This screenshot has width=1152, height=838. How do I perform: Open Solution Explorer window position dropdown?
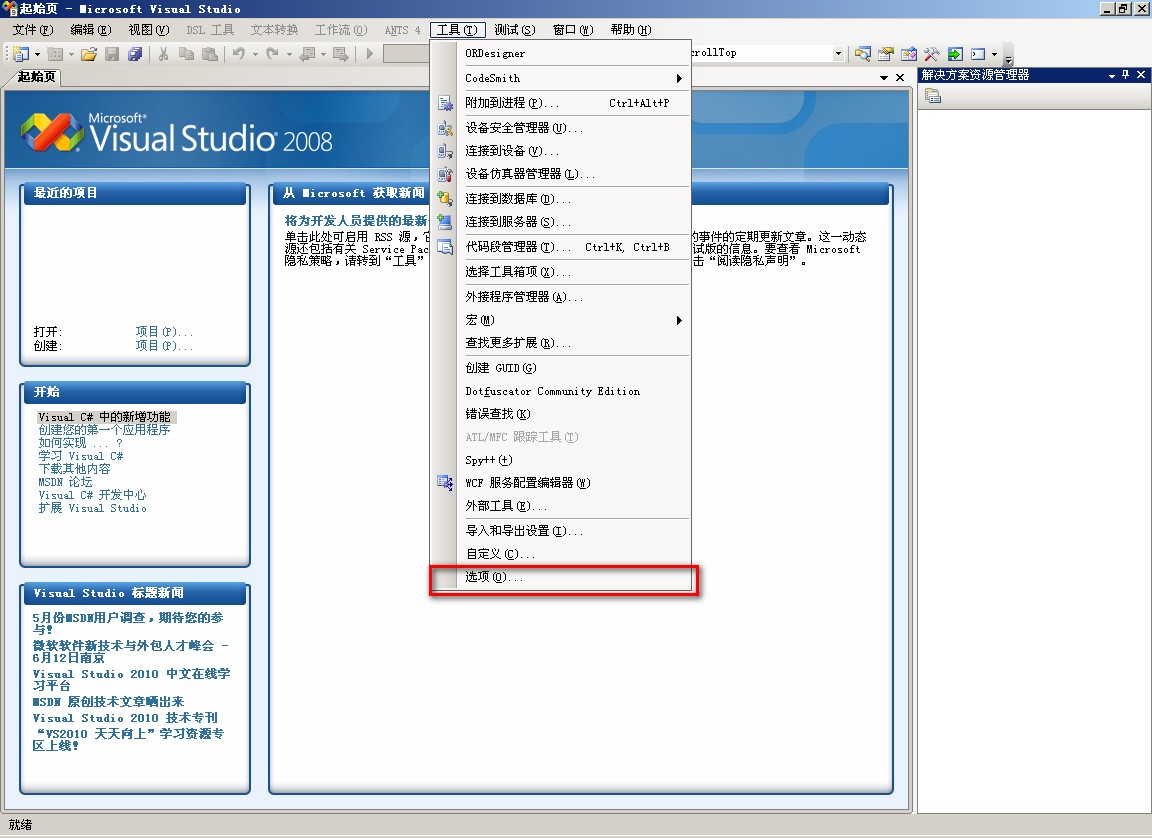[x=1112, y=75]
